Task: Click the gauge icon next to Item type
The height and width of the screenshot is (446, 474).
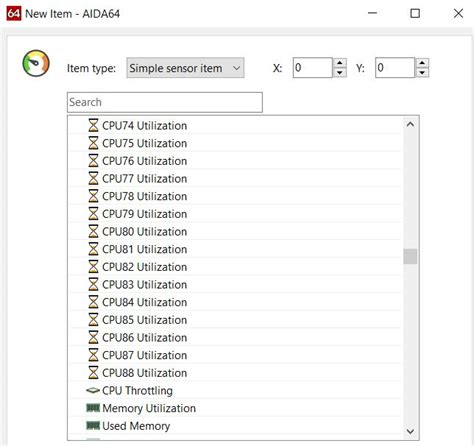Action: (x=36, y=63)
